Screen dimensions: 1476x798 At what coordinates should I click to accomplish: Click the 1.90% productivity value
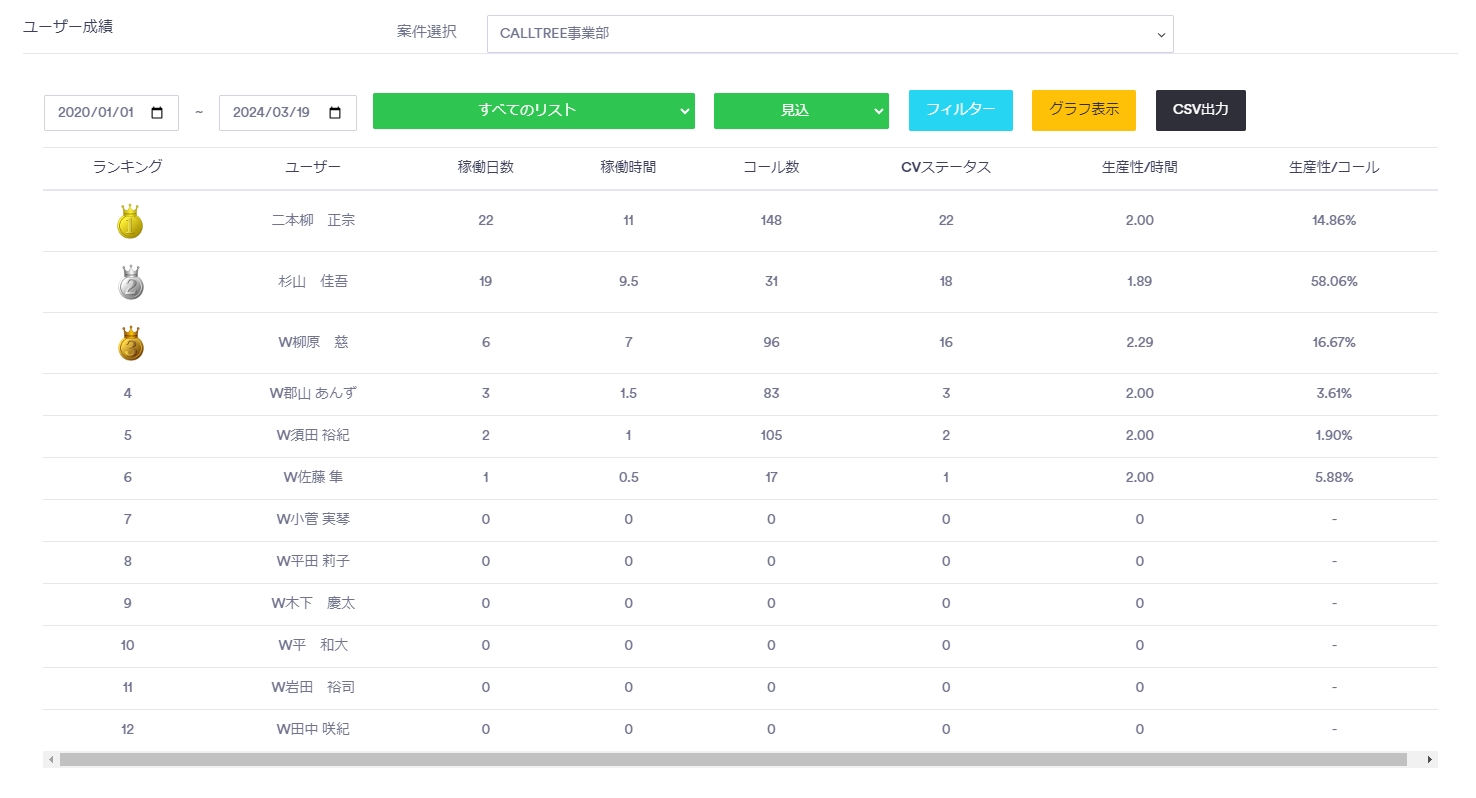pyautogui.click(x=1334, y=436)
